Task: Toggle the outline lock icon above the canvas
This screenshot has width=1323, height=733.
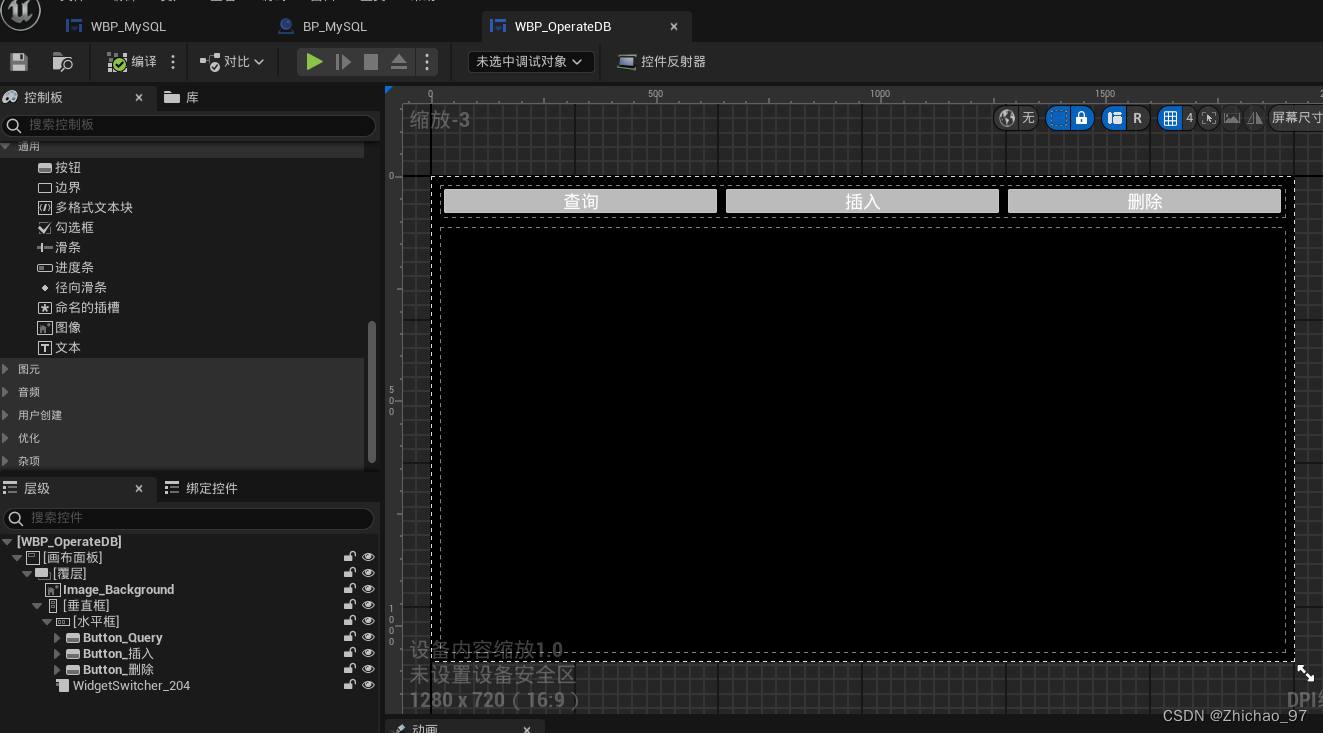Action: pos(1081,118)
